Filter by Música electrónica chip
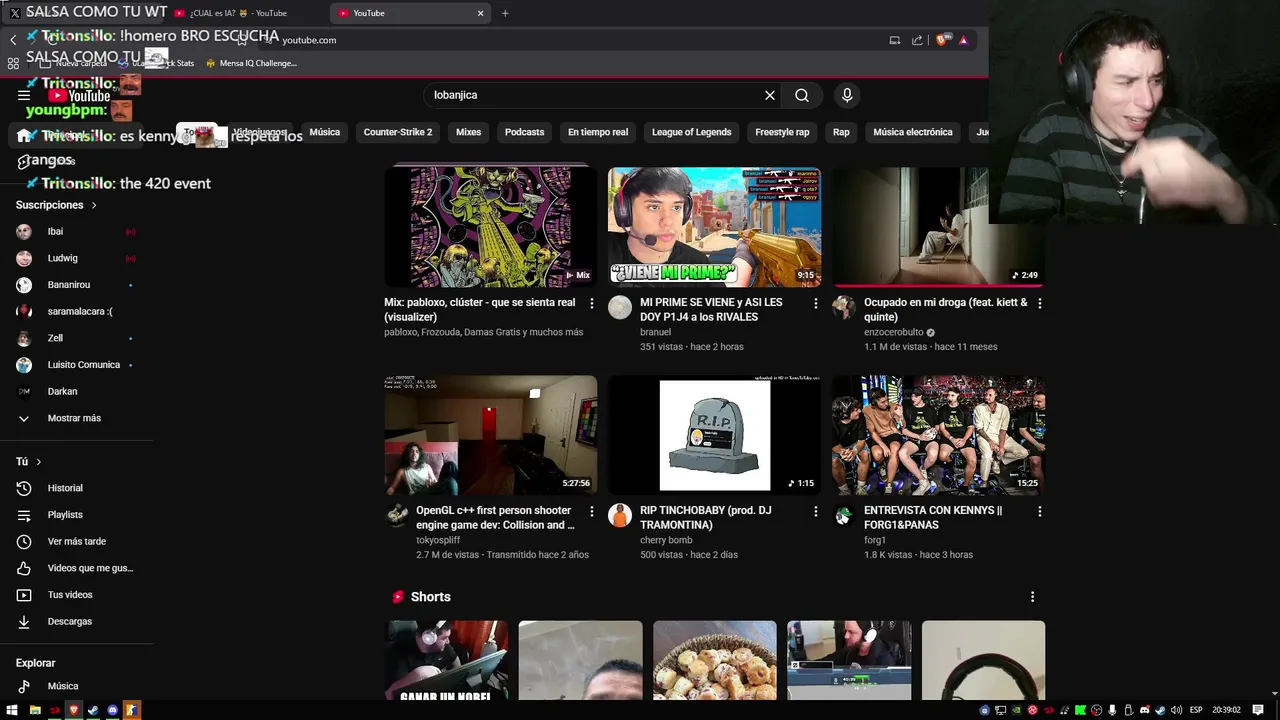 [x=913, y=132]
